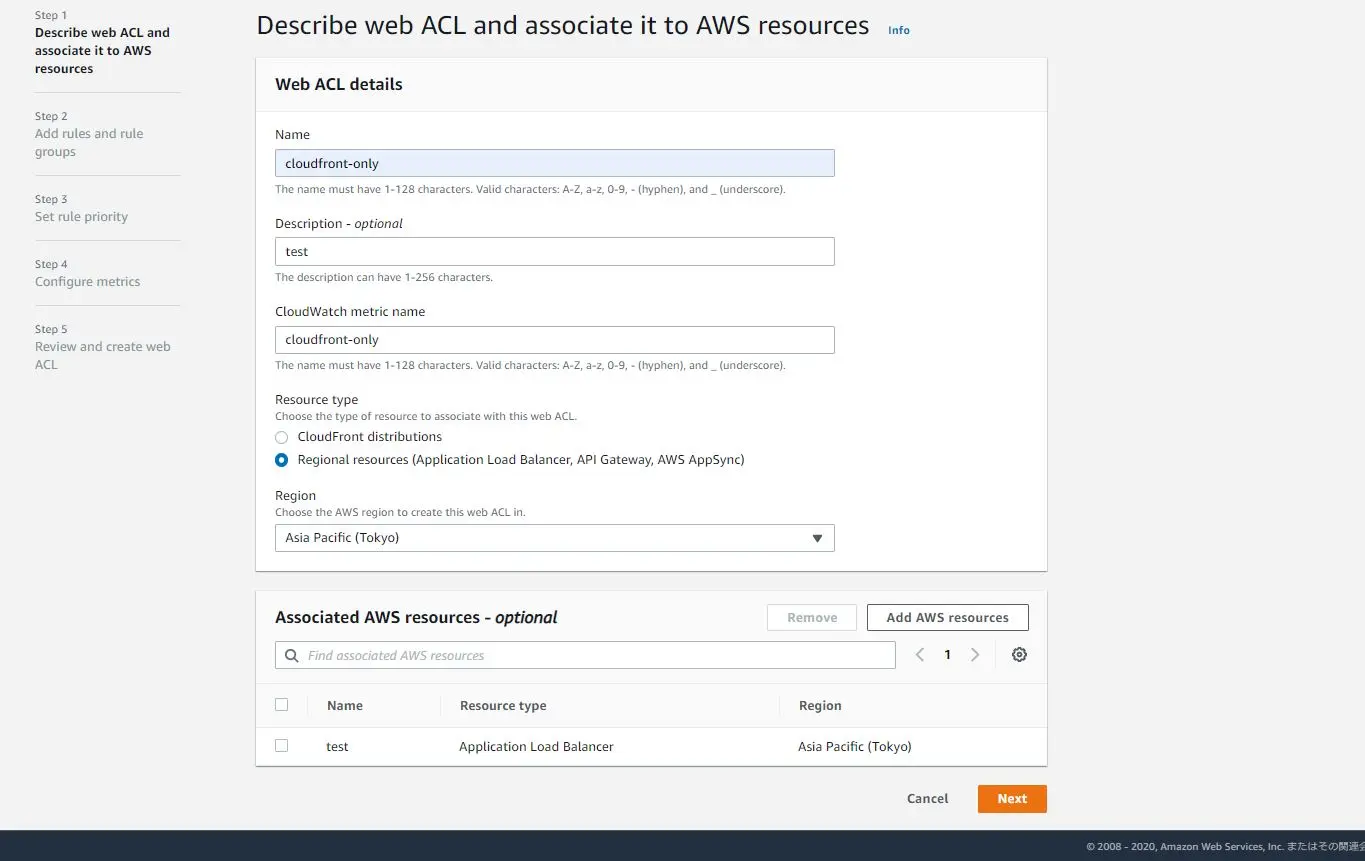
Task: Select the CloudFront distributions radio option
Action: click(x=282, y=437)
